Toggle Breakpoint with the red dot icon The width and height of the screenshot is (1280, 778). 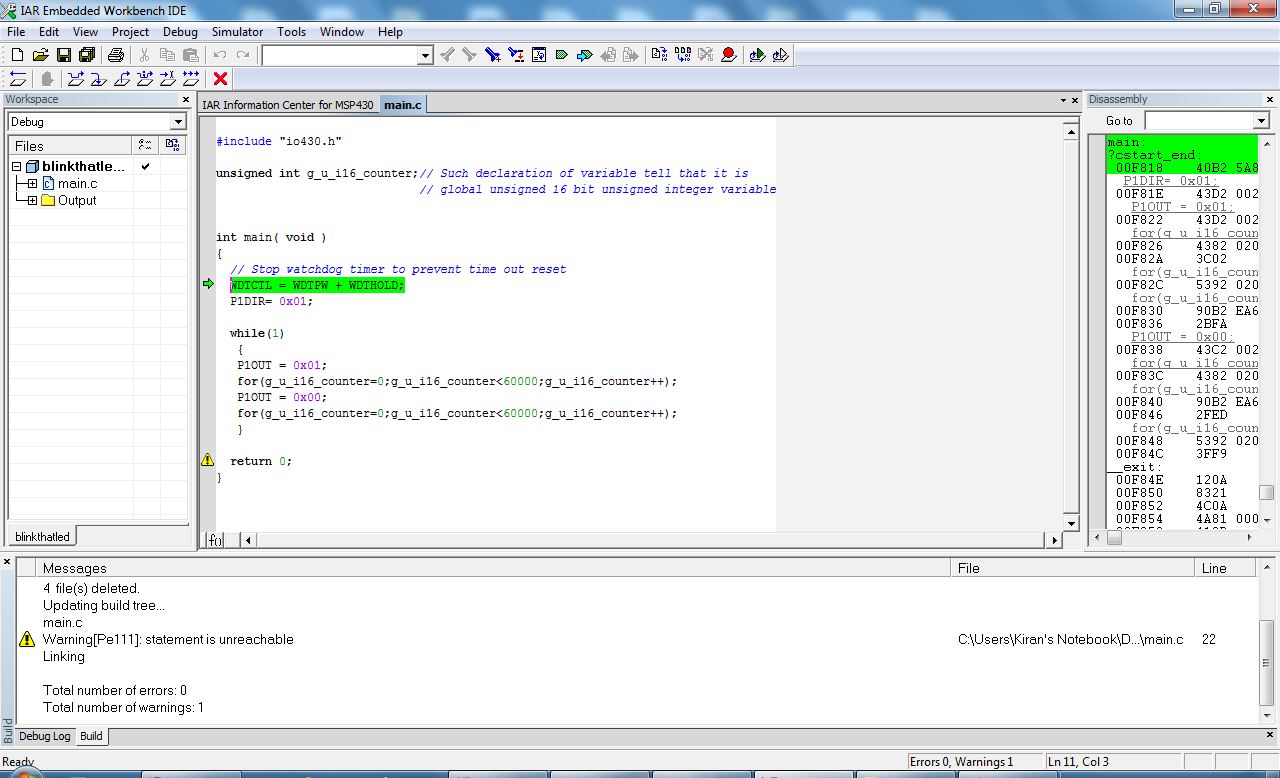[729, 55]
